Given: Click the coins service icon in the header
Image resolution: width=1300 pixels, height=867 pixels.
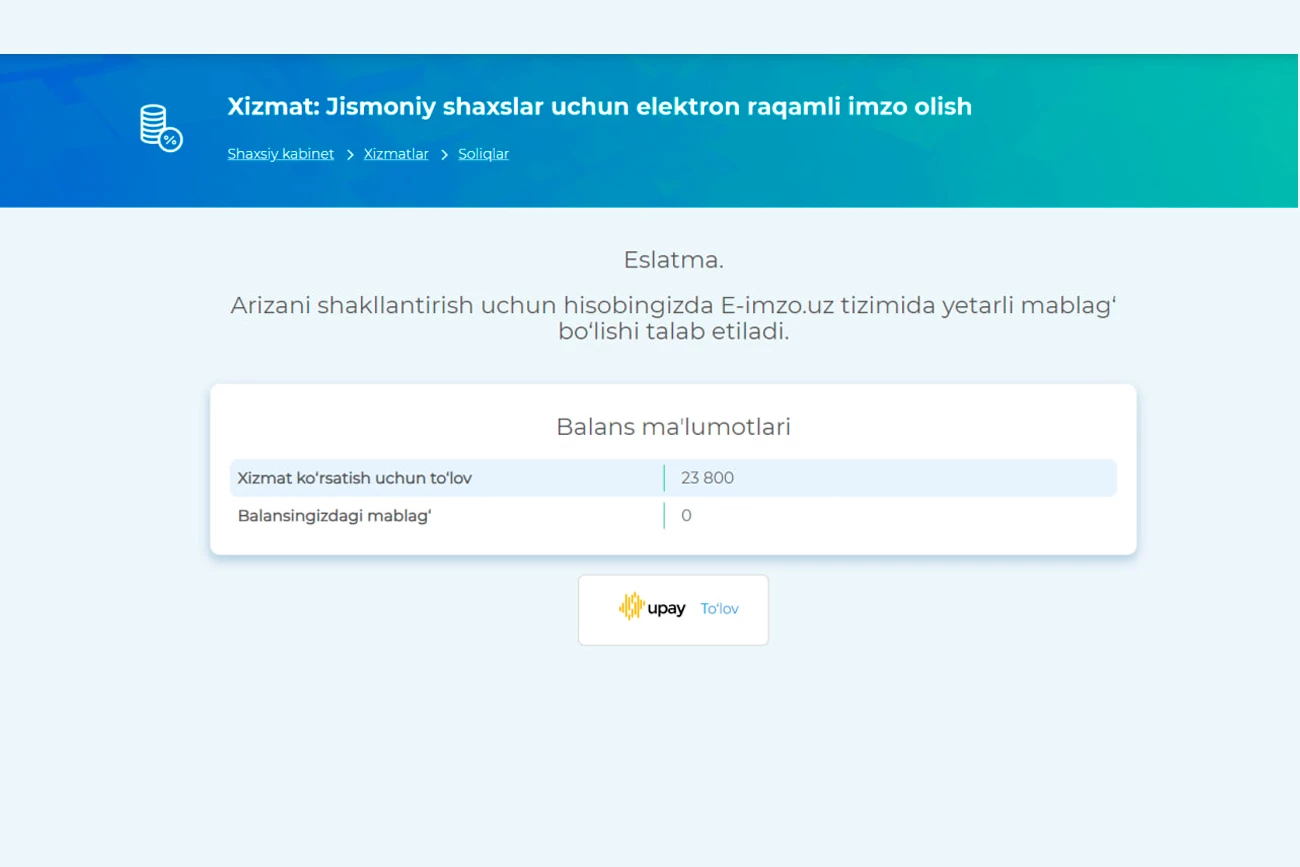Looking at the screenshot, I should (x=161, y=128).
